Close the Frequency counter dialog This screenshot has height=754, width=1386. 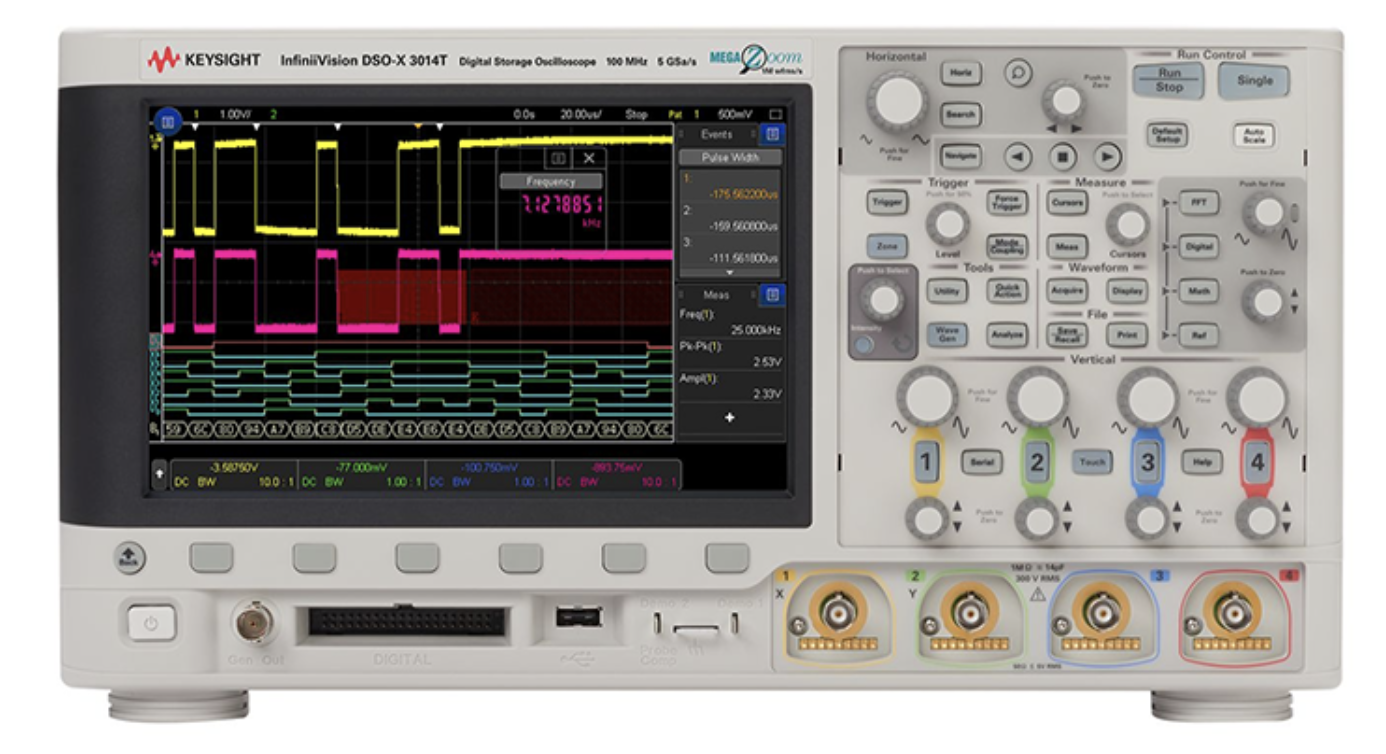588,158
